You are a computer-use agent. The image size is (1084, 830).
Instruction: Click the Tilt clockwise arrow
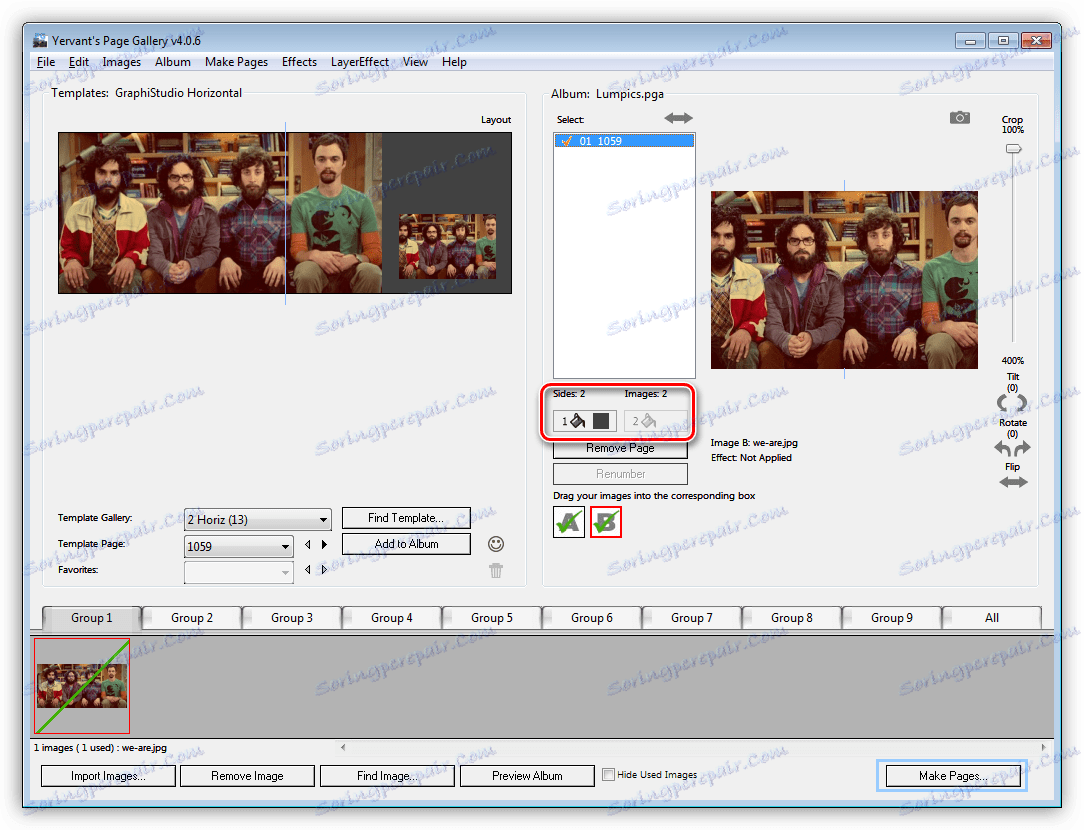(x=1022, y=402)
